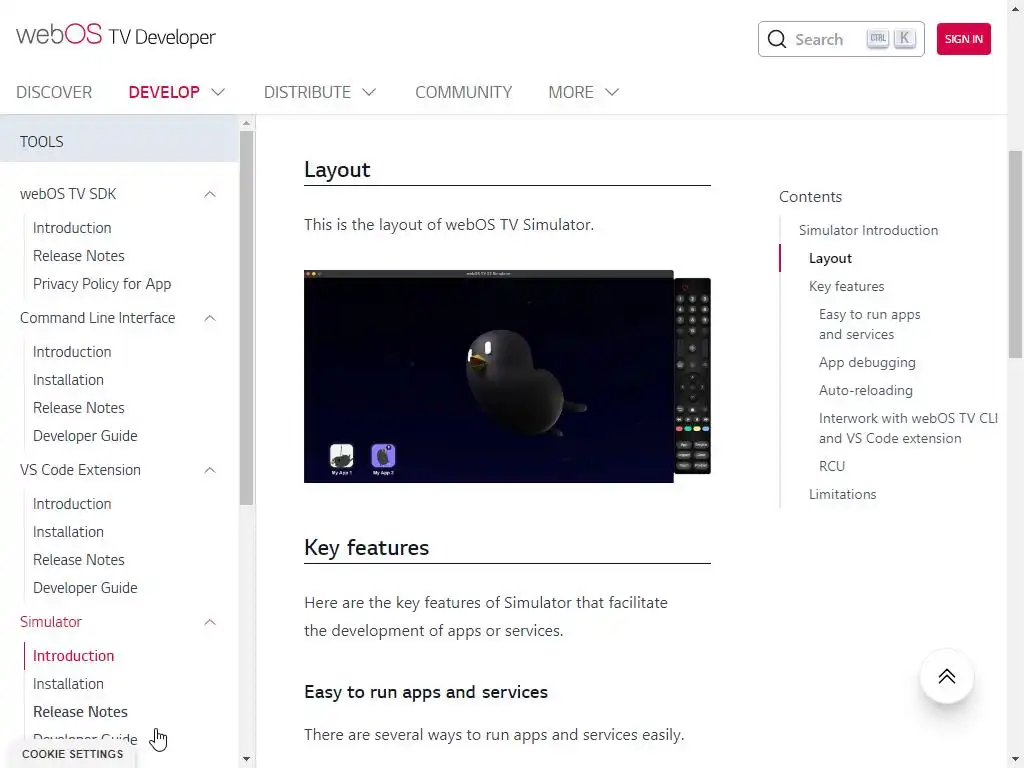Click the My App 1 icon in screenshot
Screen dimensions: 1024x768
[x=341, y=459]
